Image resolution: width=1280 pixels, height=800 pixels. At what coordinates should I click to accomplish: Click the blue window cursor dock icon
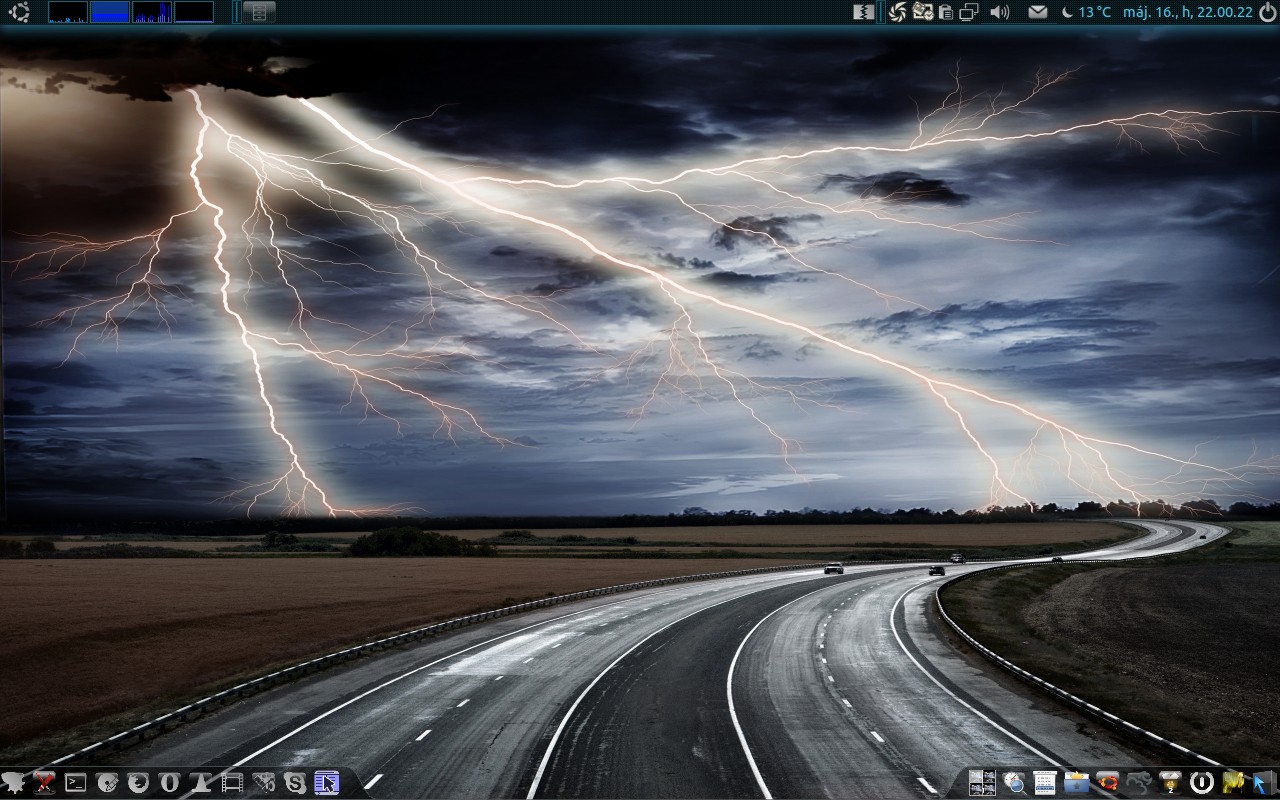[x=326, y=783]
